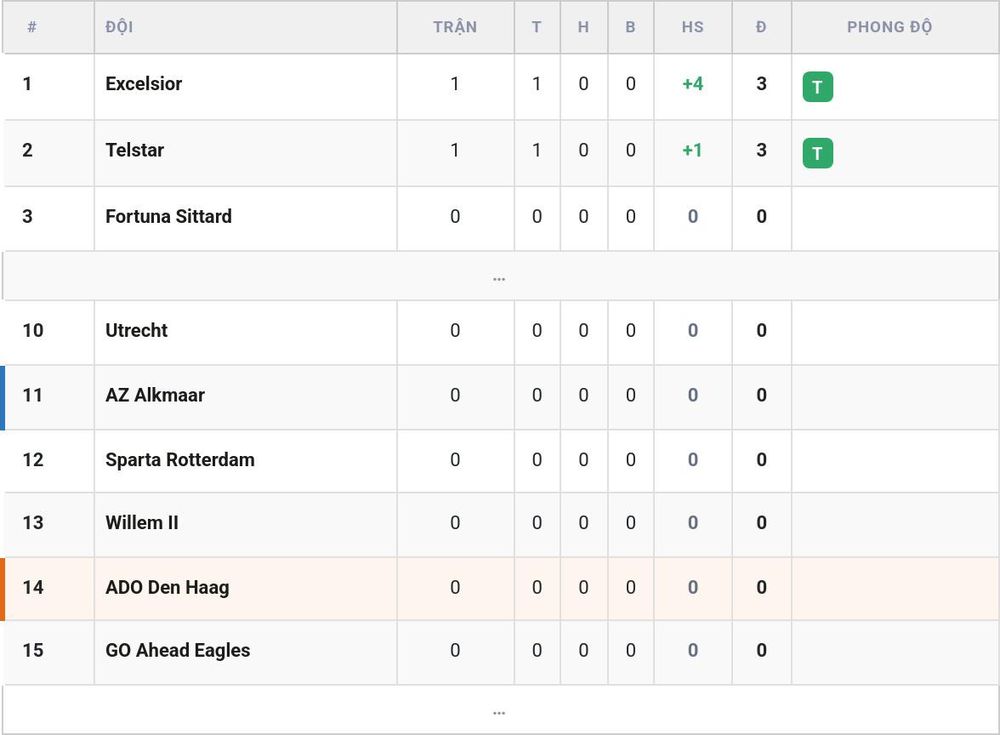Image resolution: width=1000 pixels, height=735 pixels.
Task: Open the GO Ahead Eagles team link
Action: 177,650
